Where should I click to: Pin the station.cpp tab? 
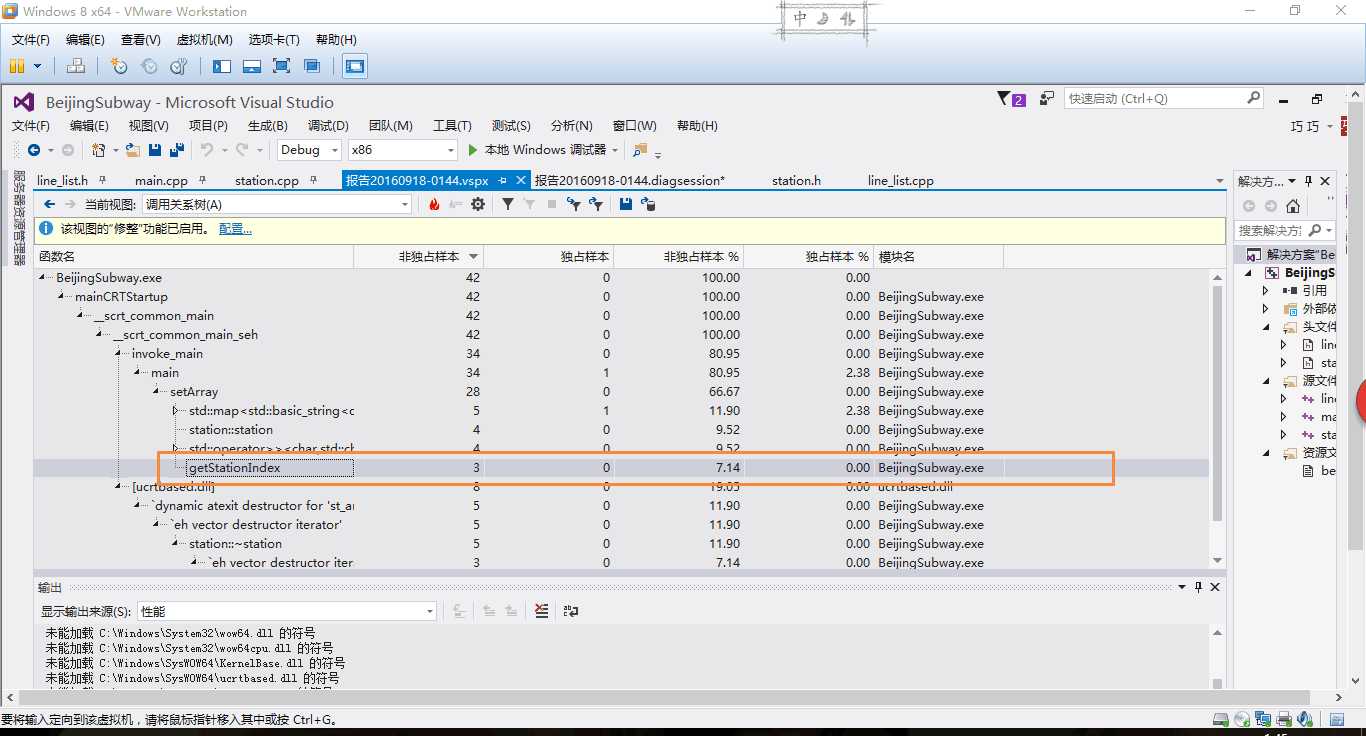tap(313, 180)
